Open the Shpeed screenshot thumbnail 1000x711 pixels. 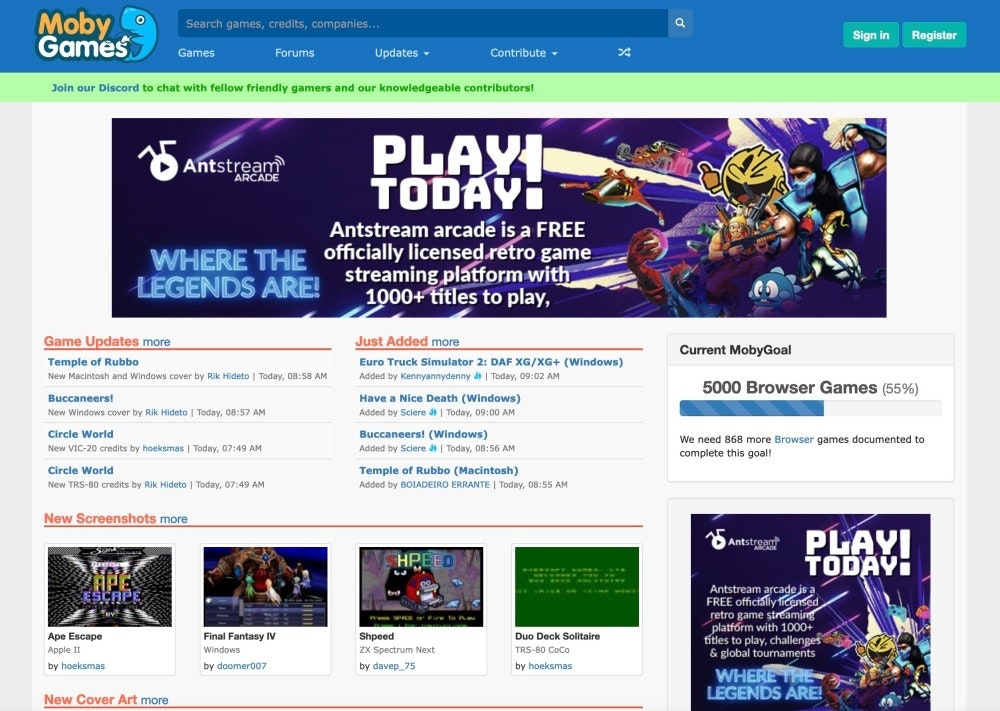pos(421,587)
